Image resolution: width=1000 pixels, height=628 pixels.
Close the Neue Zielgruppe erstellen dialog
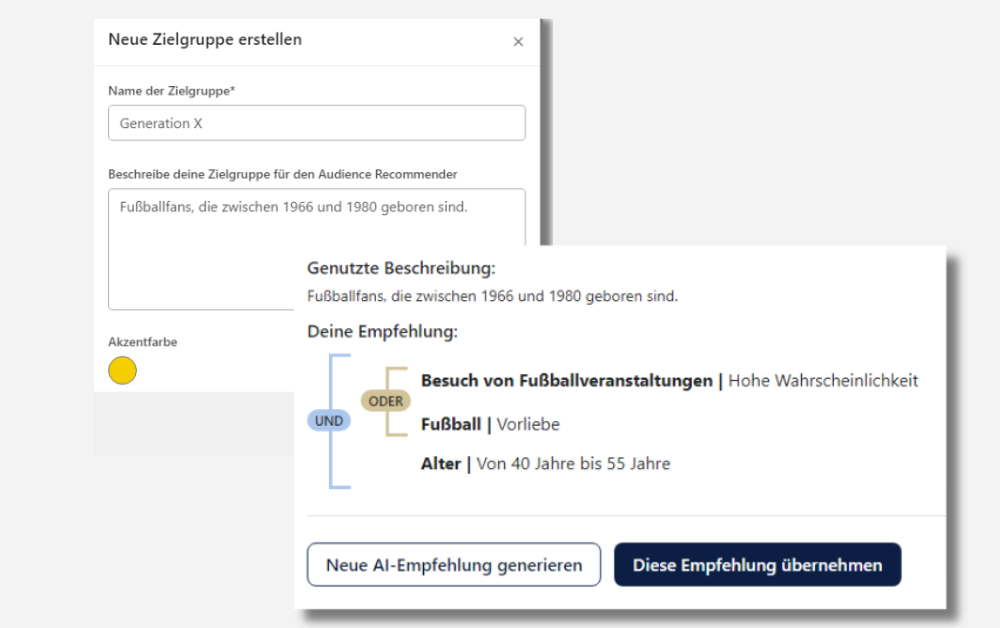pos(518,42)
